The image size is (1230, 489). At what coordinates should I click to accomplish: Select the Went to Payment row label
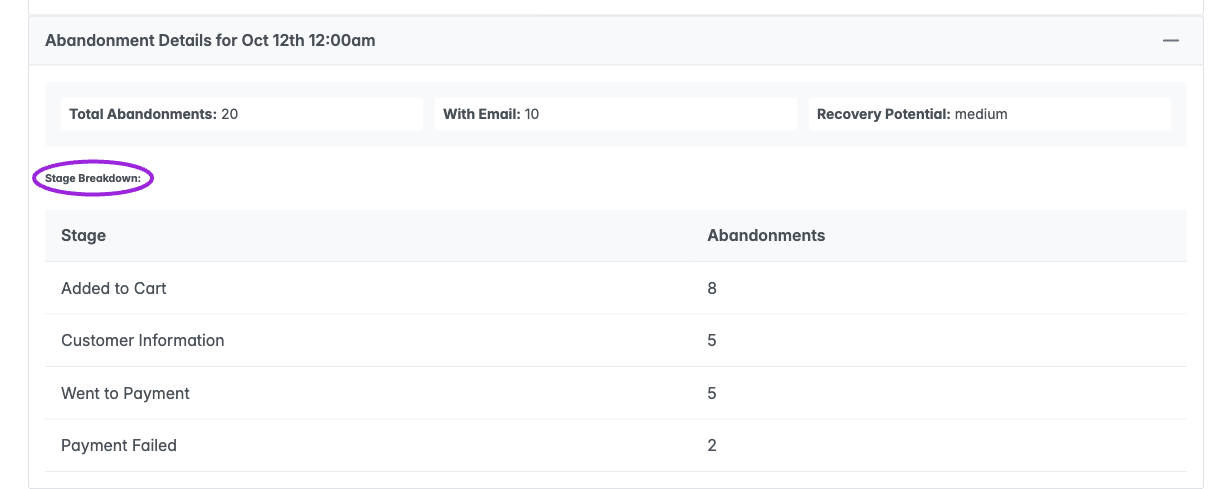point(125,393)
